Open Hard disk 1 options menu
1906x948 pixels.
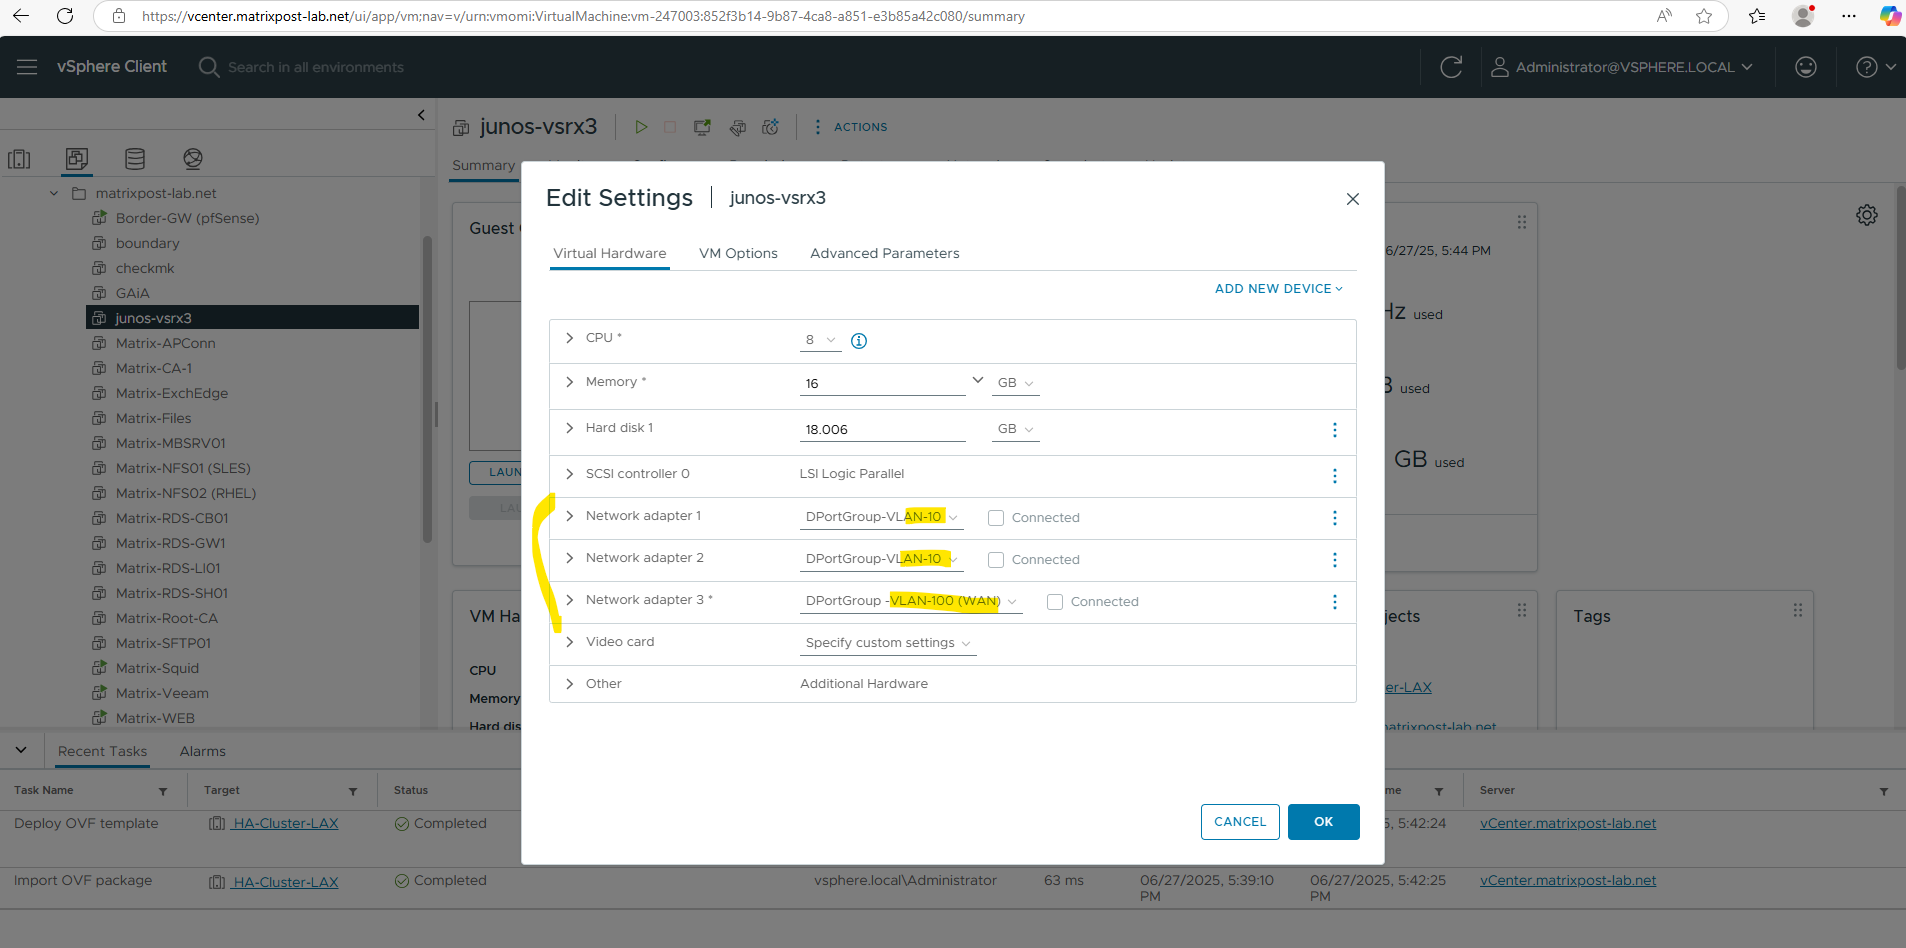1334,430
